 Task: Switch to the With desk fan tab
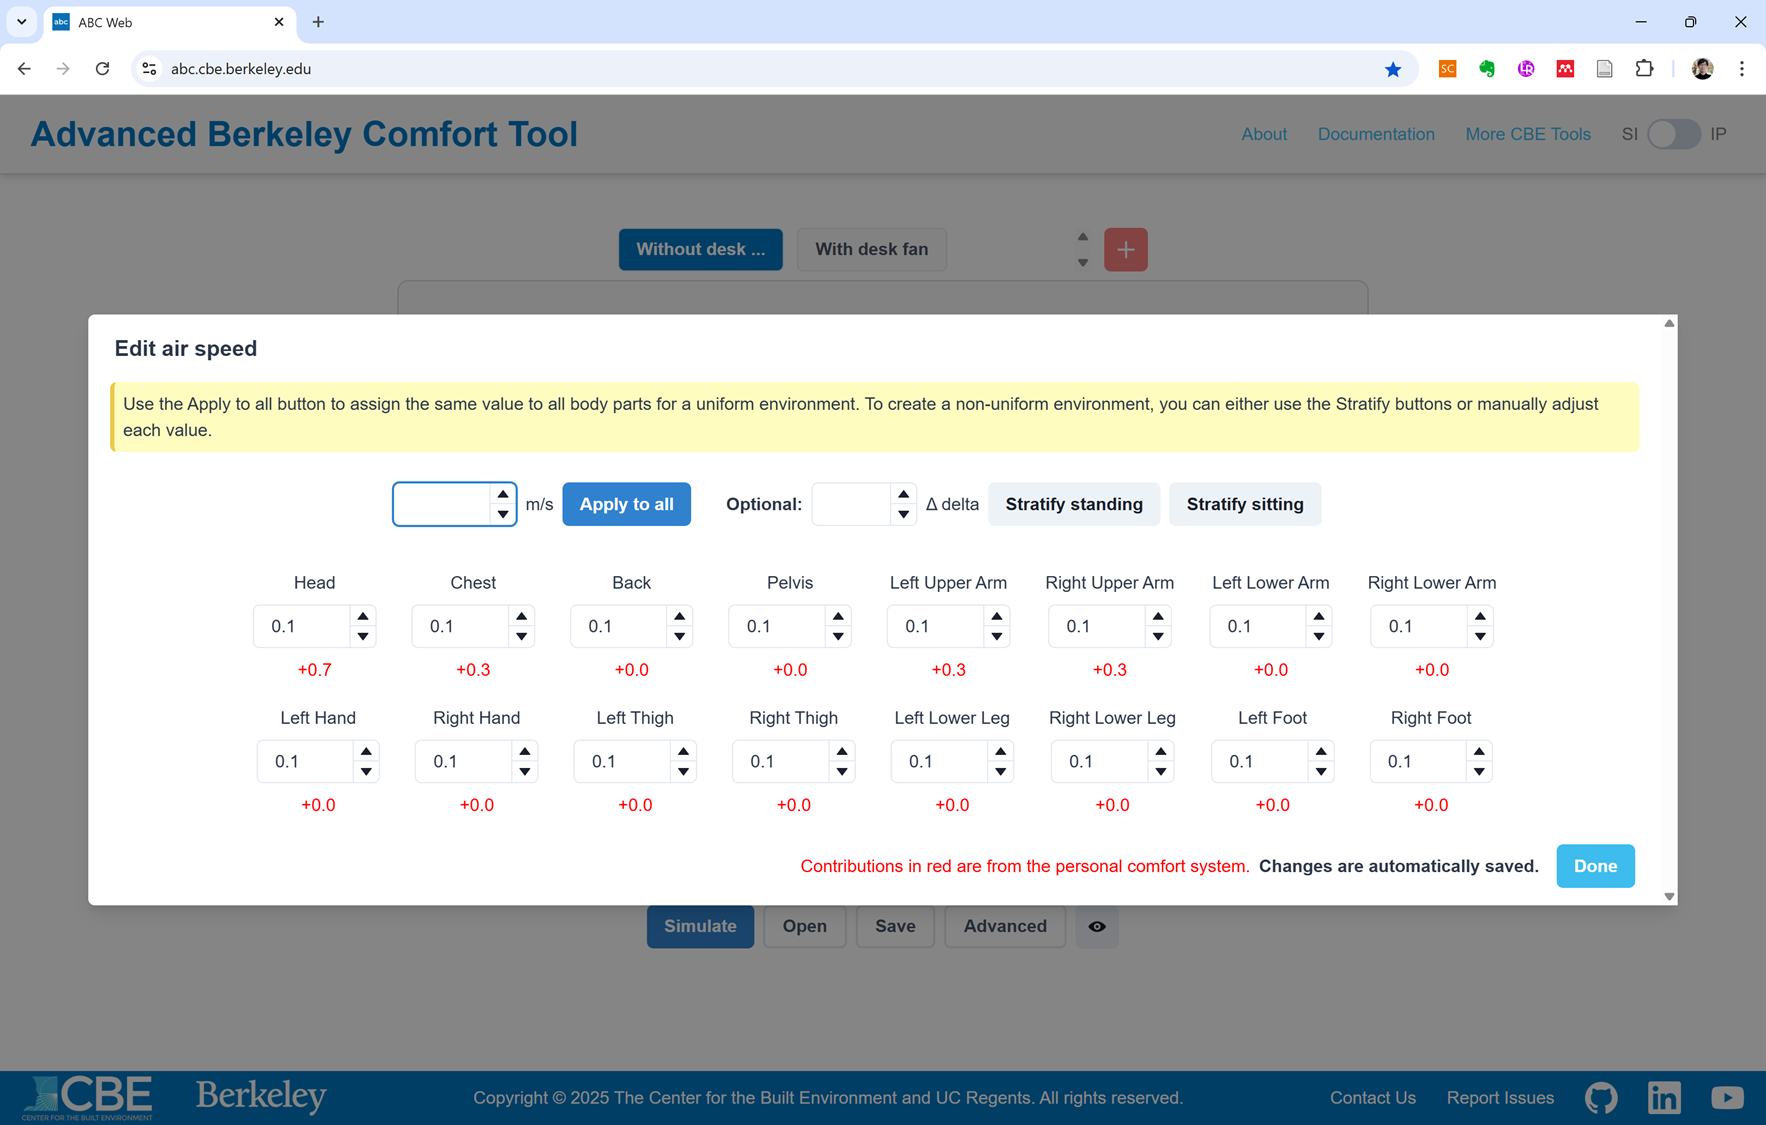(871, 249)
